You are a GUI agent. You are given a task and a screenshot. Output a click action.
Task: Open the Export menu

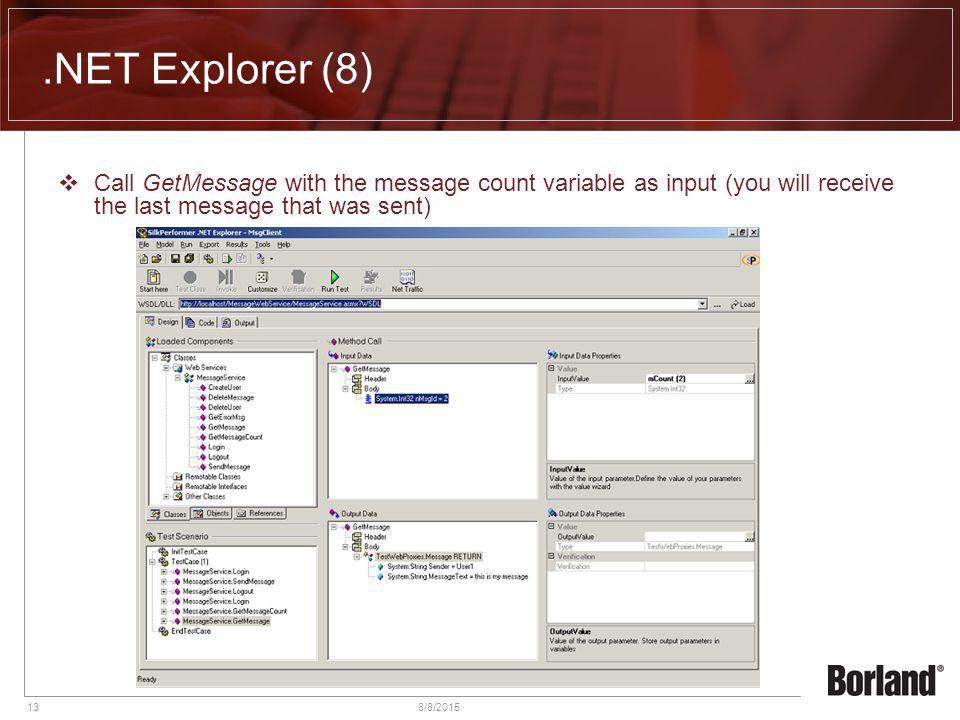(x=209, y=244)
